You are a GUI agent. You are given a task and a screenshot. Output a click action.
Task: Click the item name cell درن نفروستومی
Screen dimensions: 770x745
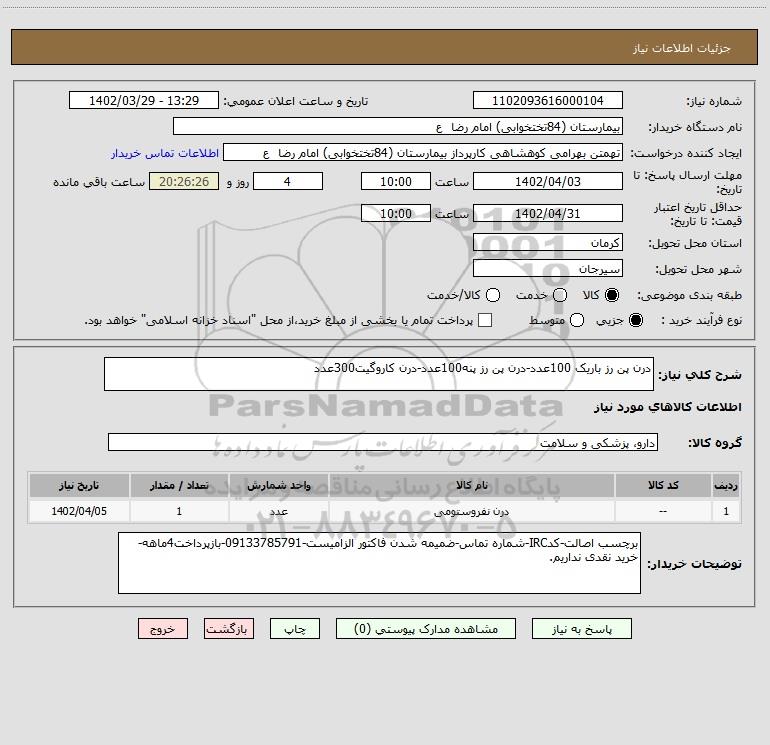coord(471,511)
